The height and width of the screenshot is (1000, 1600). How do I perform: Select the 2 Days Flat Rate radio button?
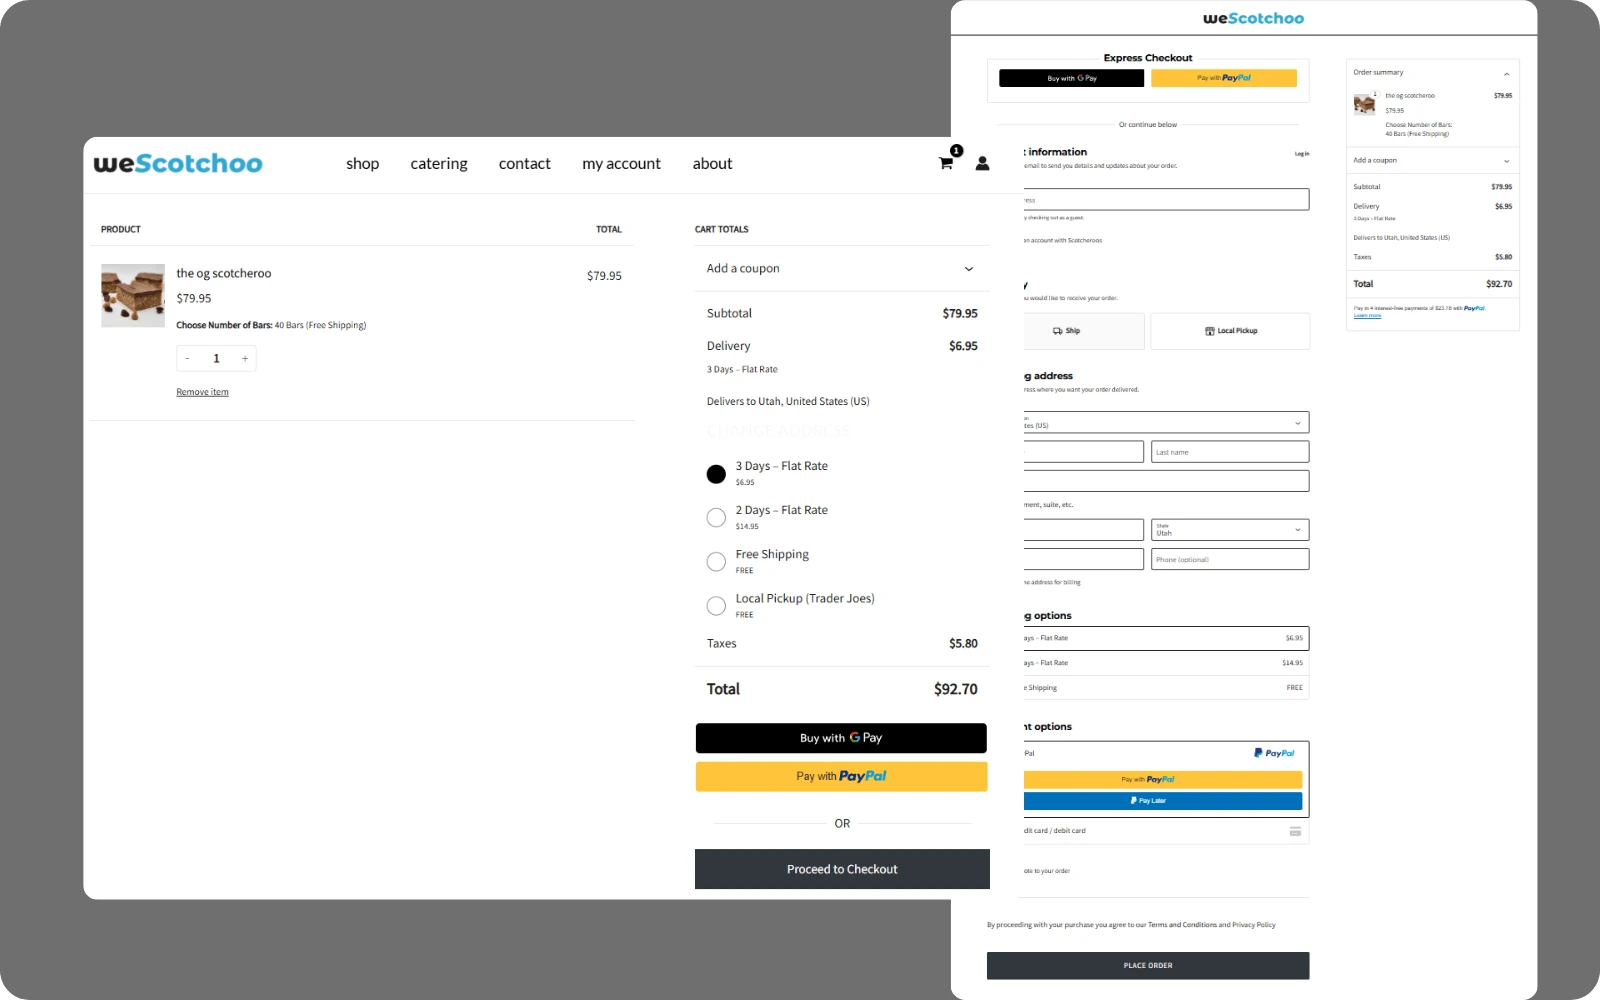[716, 518]
